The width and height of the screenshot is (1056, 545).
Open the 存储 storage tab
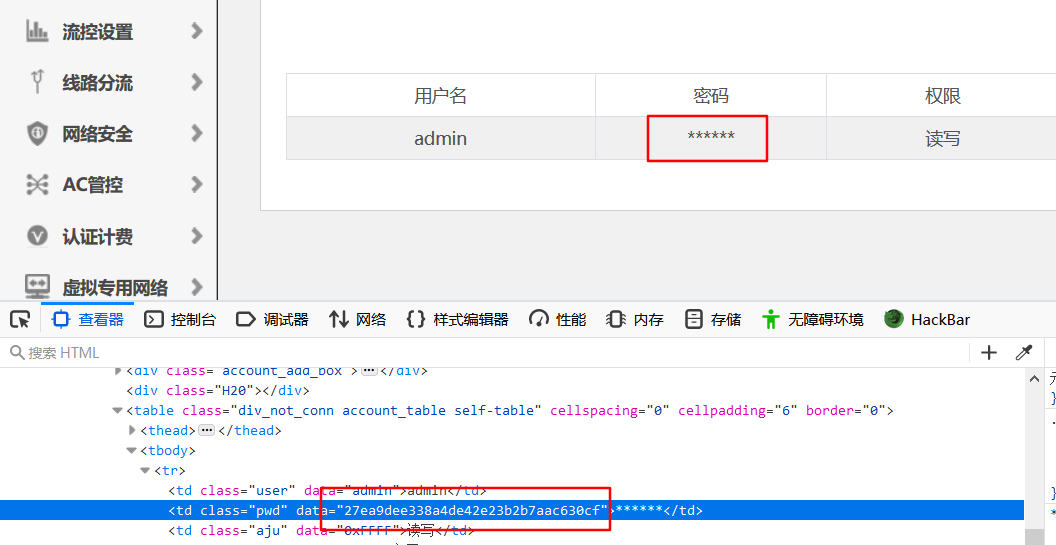pyautogui.click(x=713, y=320)
